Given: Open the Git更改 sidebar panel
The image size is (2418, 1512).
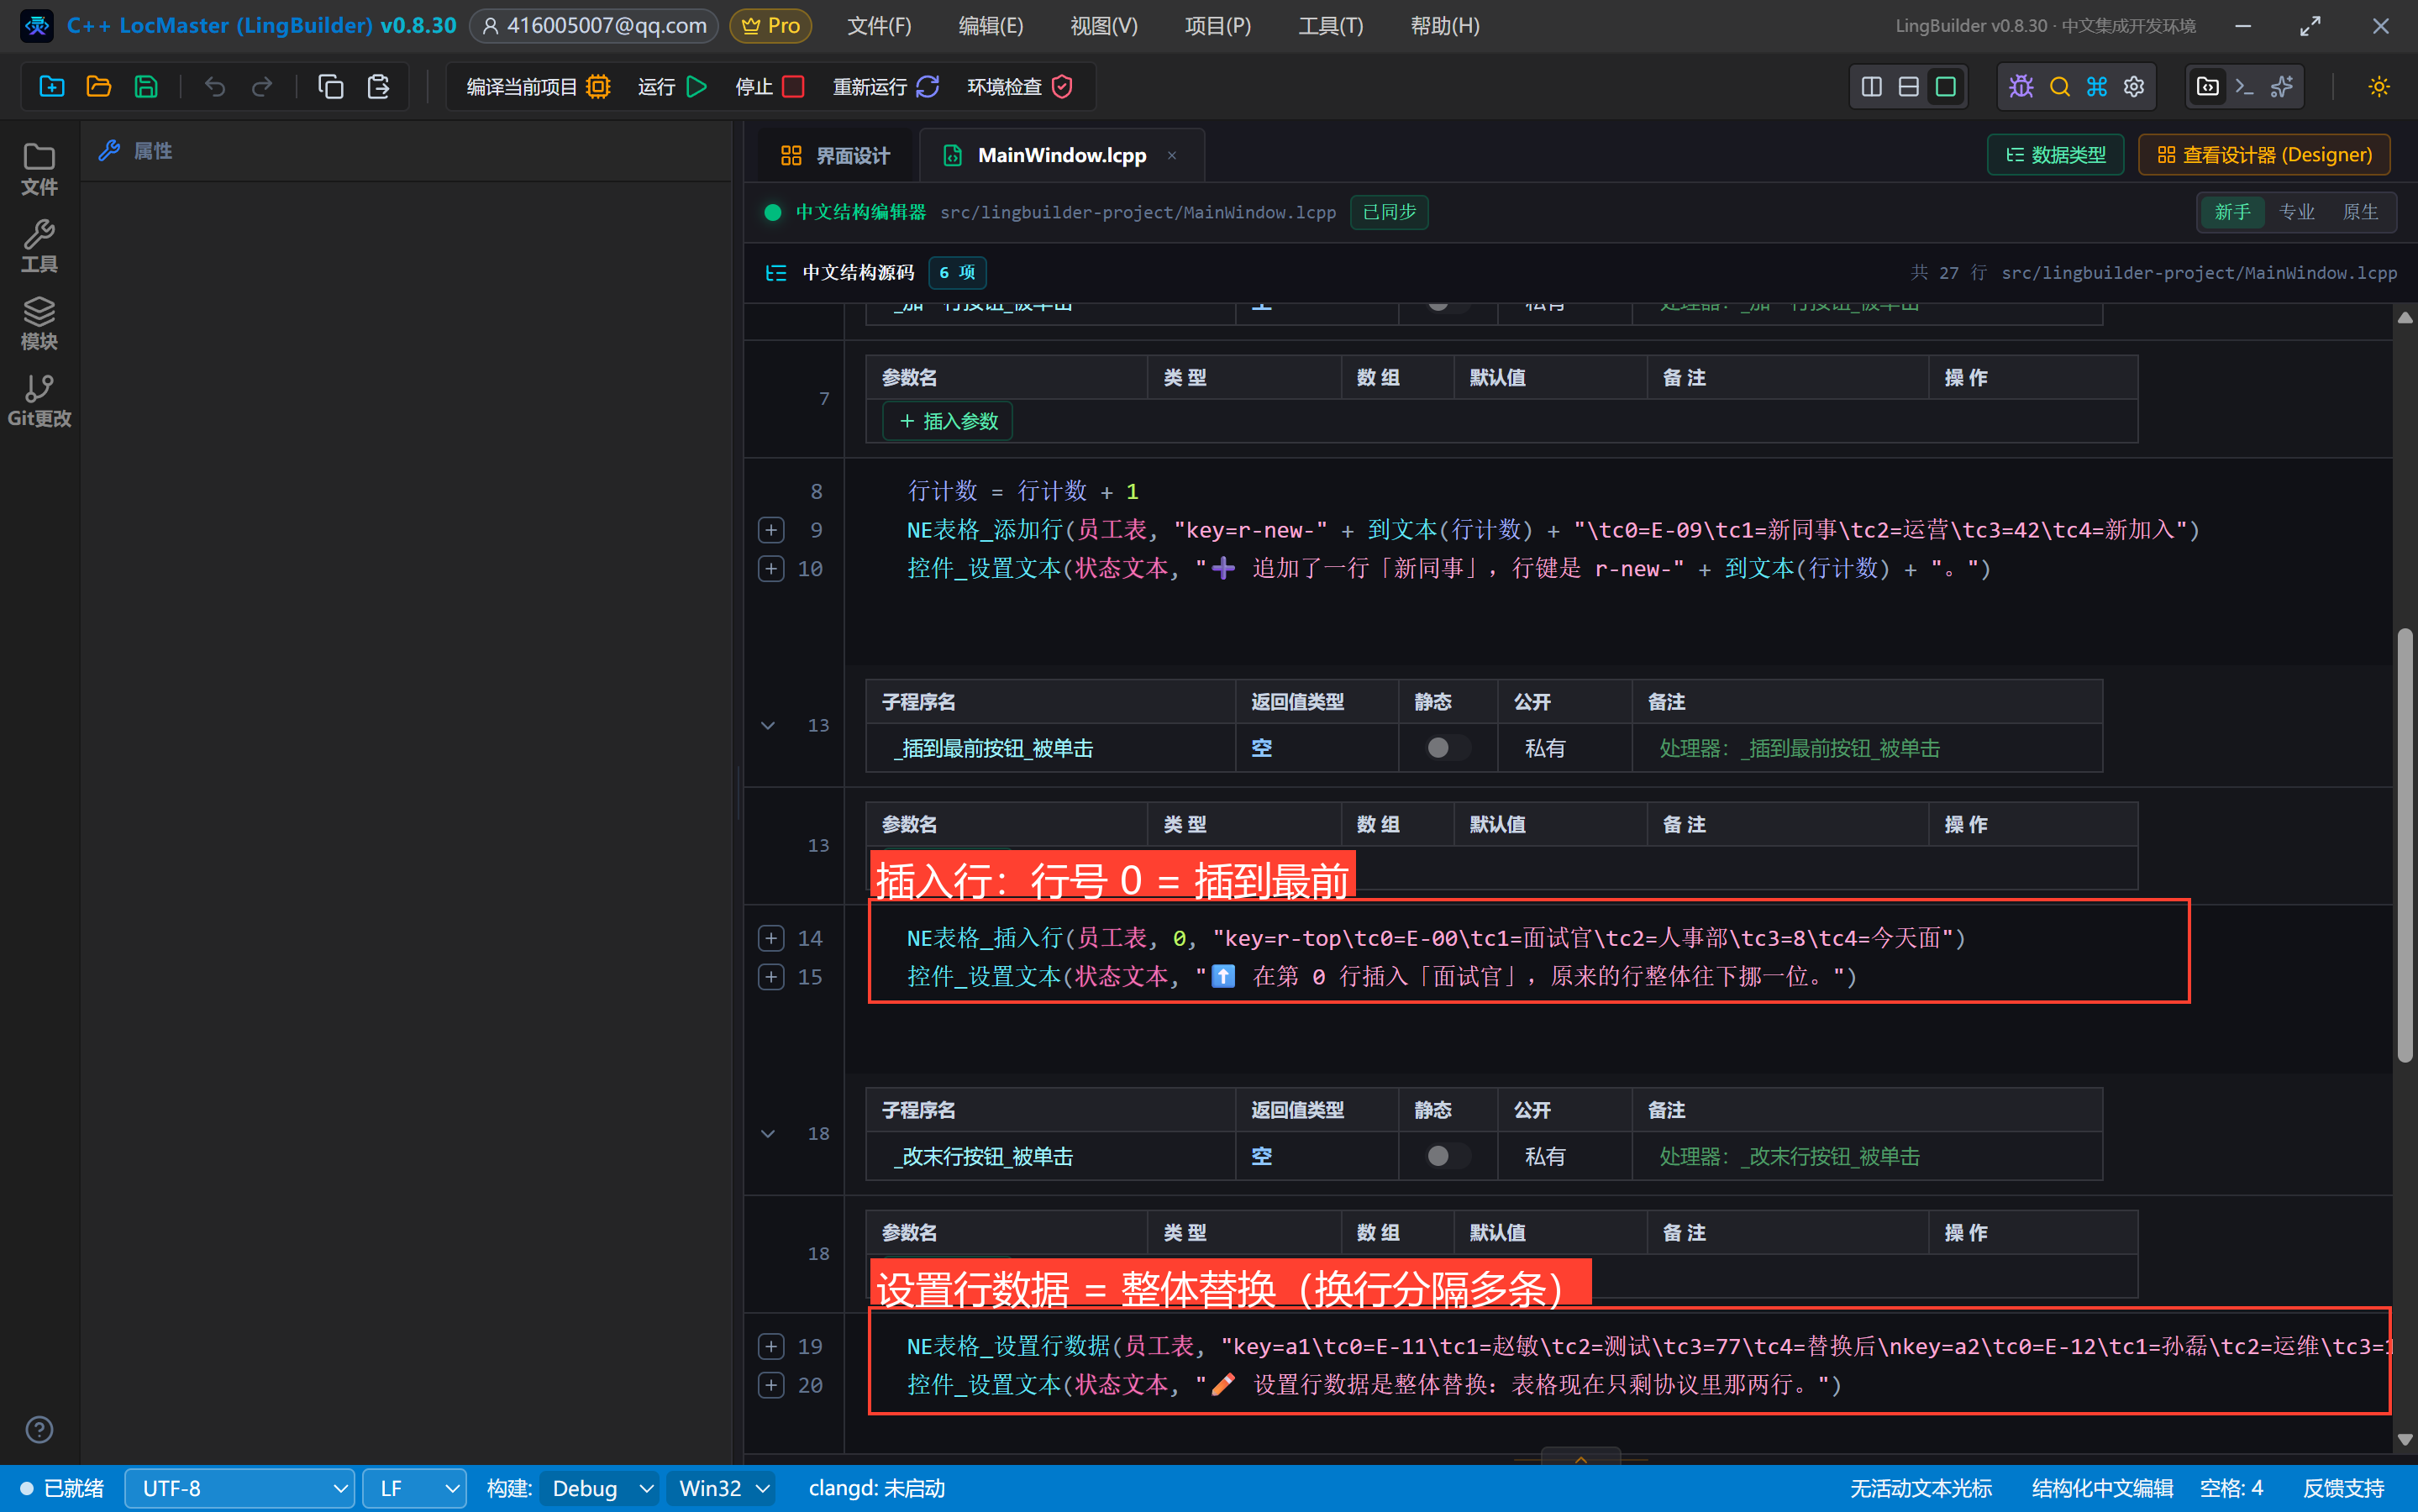Looking at the screenshot, I should pos(39,400).
